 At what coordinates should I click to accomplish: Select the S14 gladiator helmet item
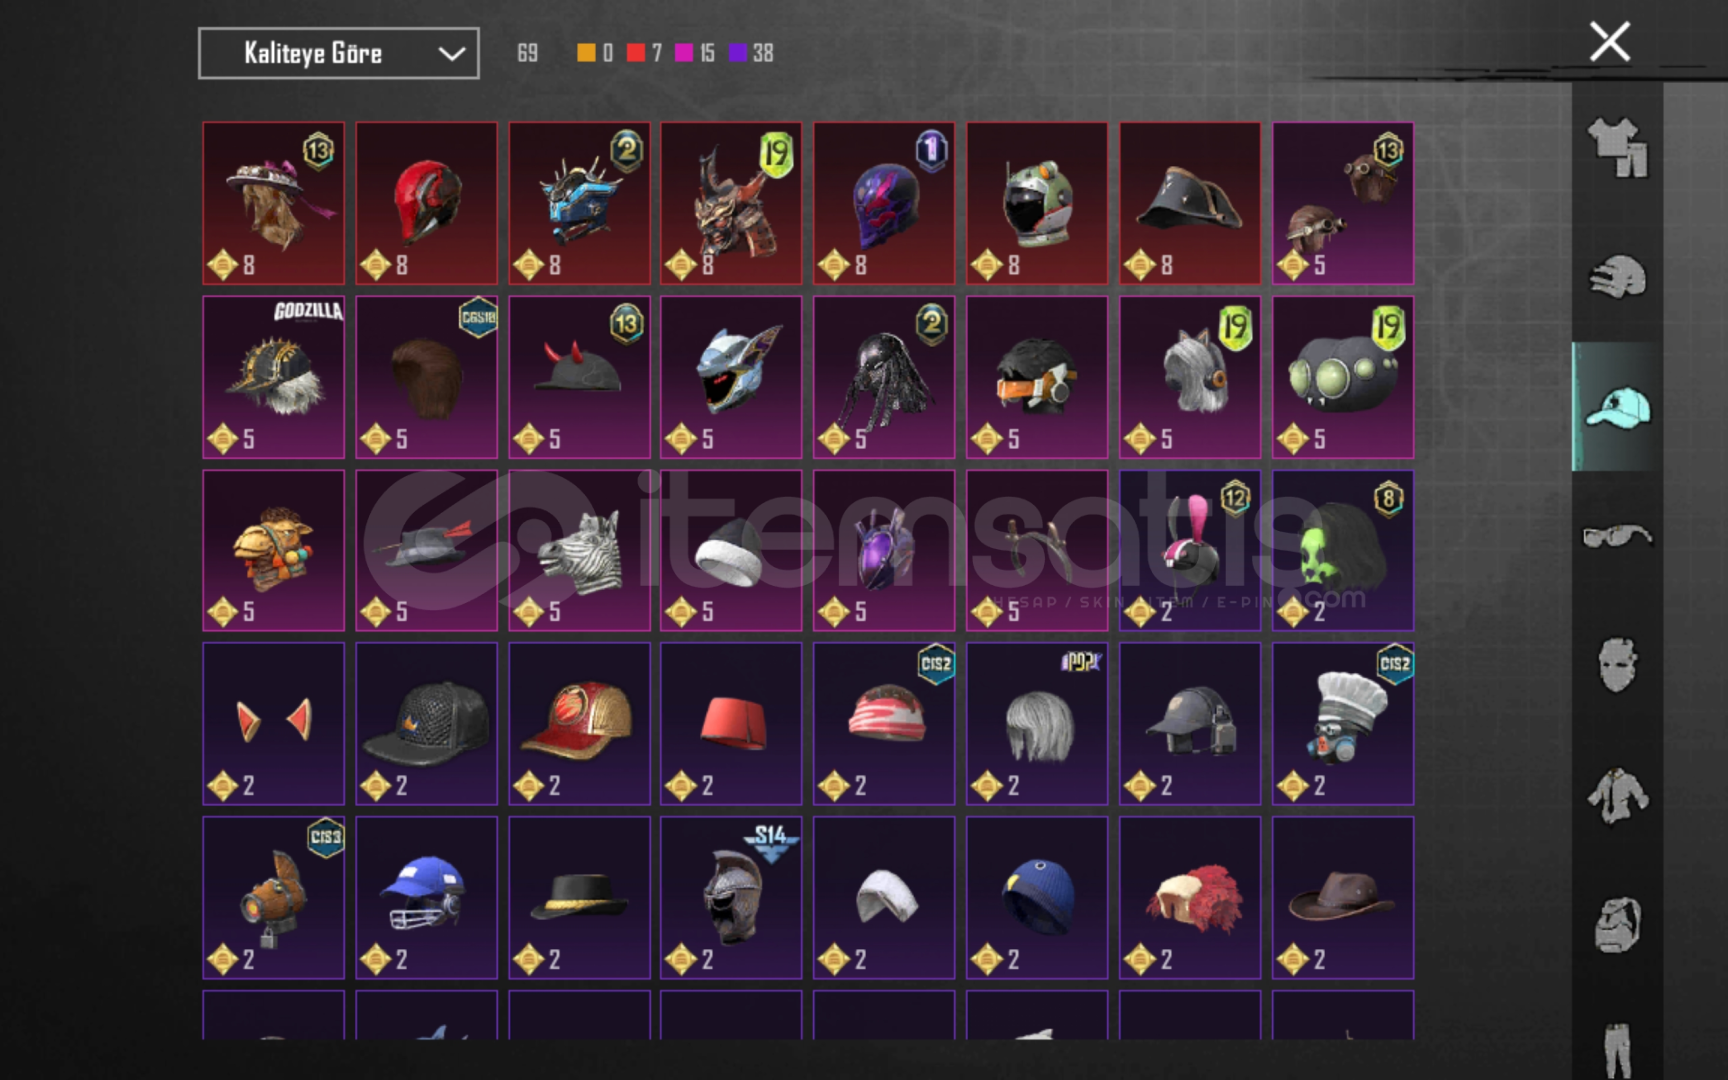(x=731, y=898)
